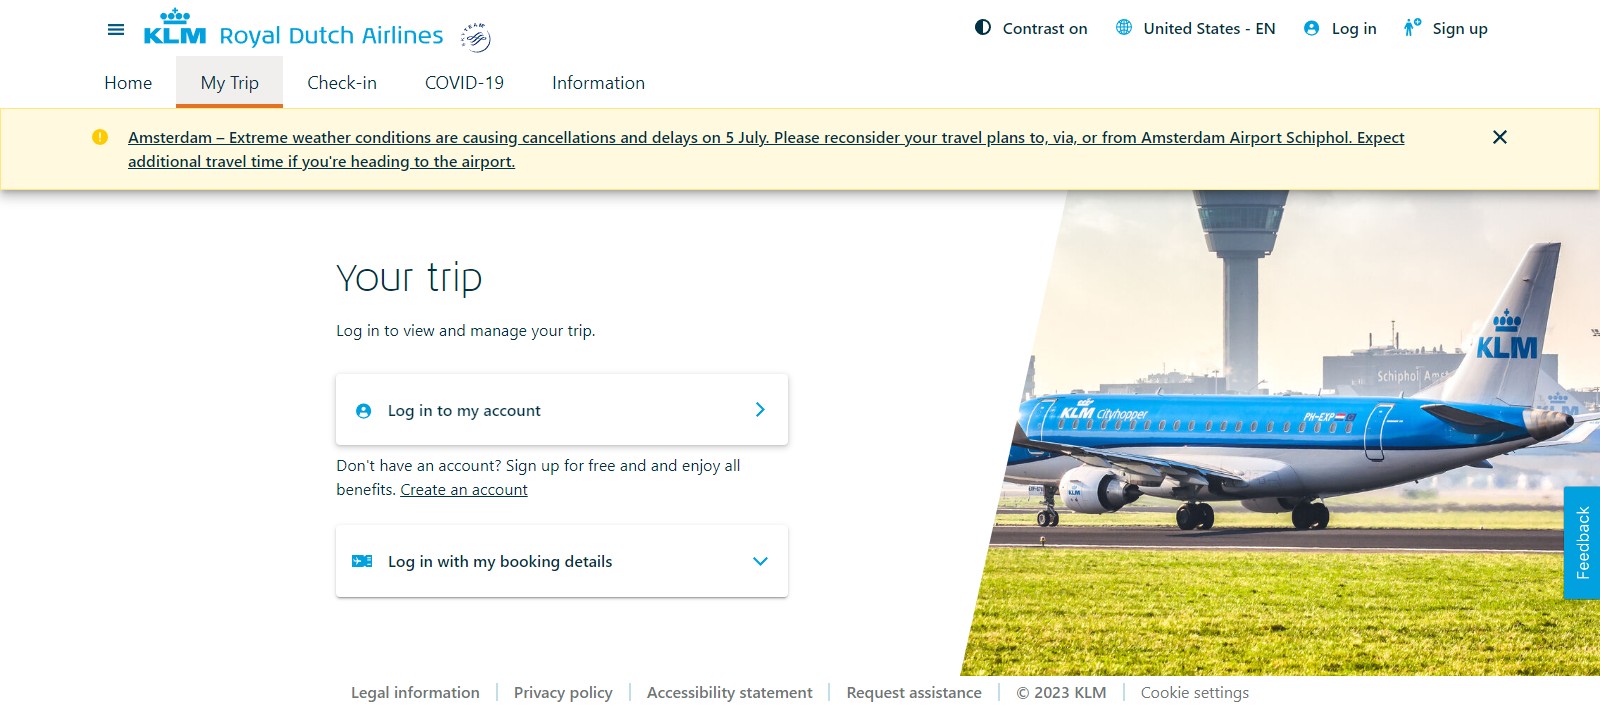The width and height of the screenshot is (1600, 724).
Task: Open the blue Feedback side tab
Action: (1582, 543)
